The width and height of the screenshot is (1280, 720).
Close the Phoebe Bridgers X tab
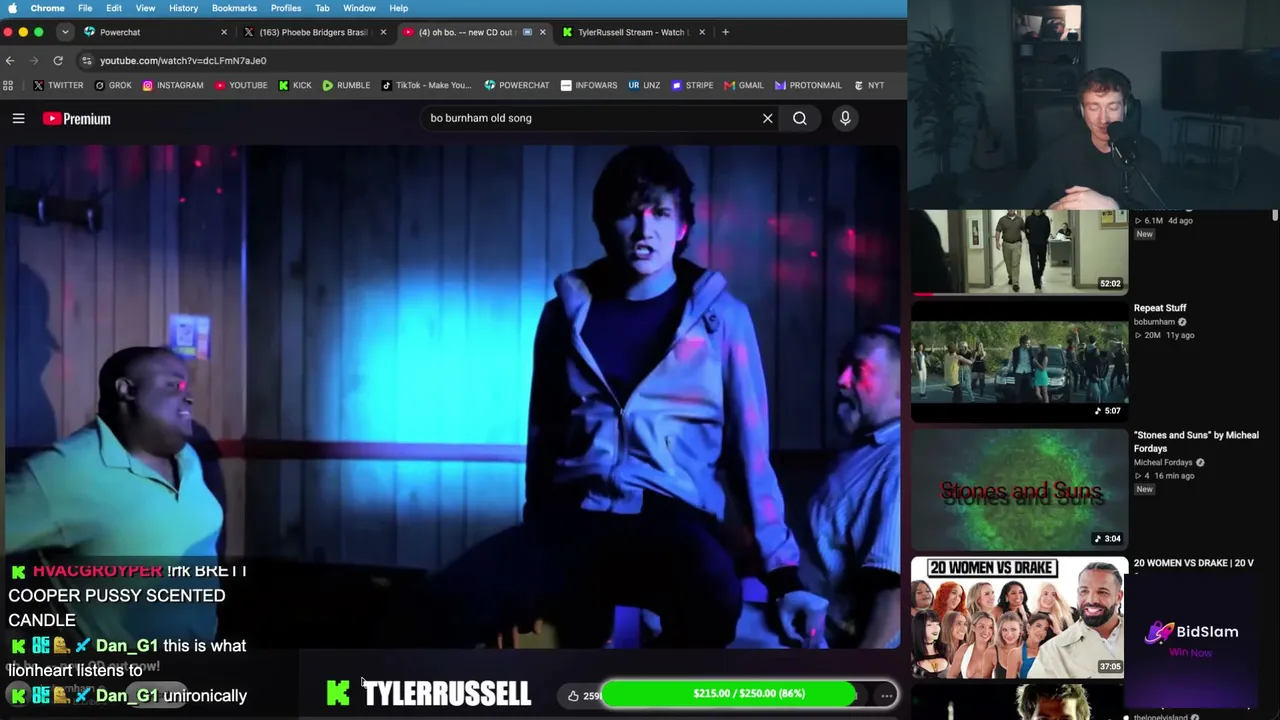[x=383, y=32]
